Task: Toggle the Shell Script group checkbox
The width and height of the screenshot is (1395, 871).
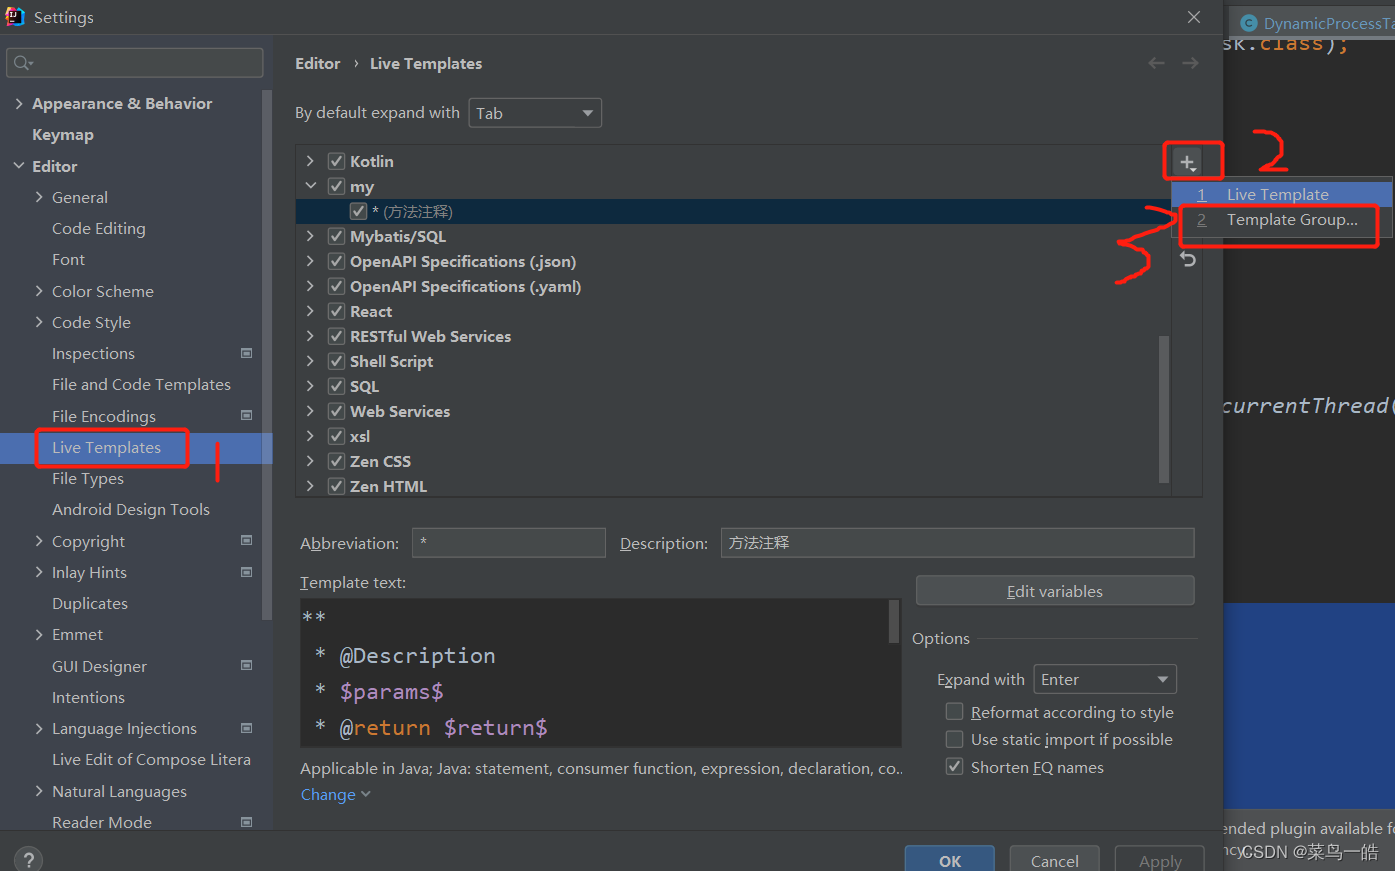Action: click(x=336, y=361)
